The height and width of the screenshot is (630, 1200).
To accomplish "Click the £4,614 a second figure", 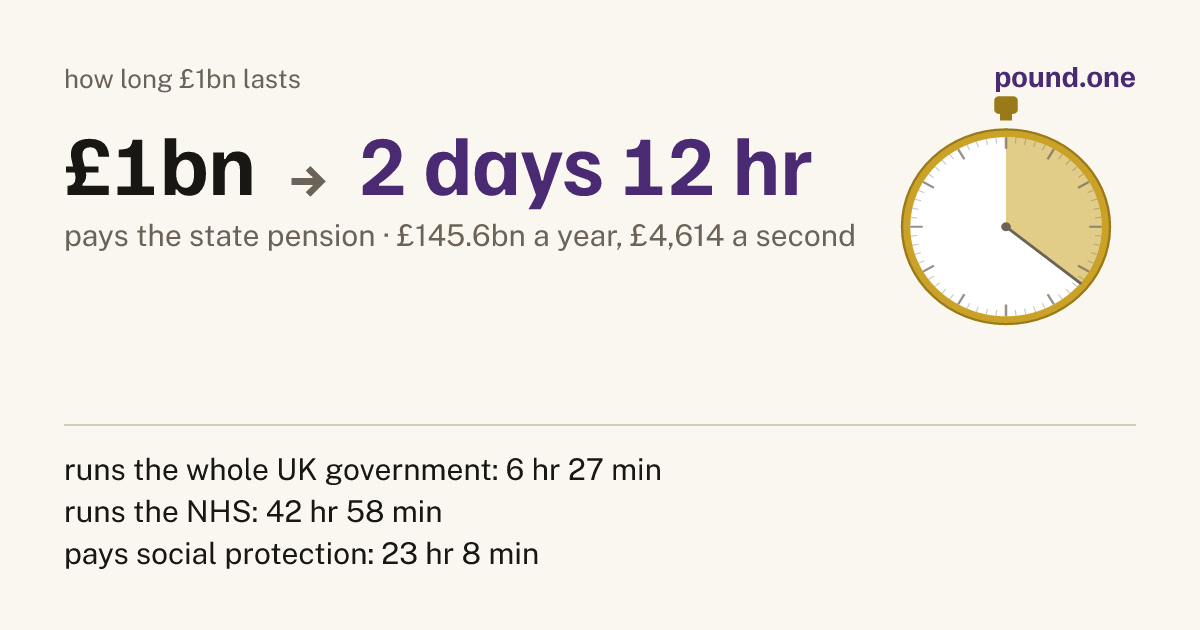I will pyautogui.click(x=743, y=237).
